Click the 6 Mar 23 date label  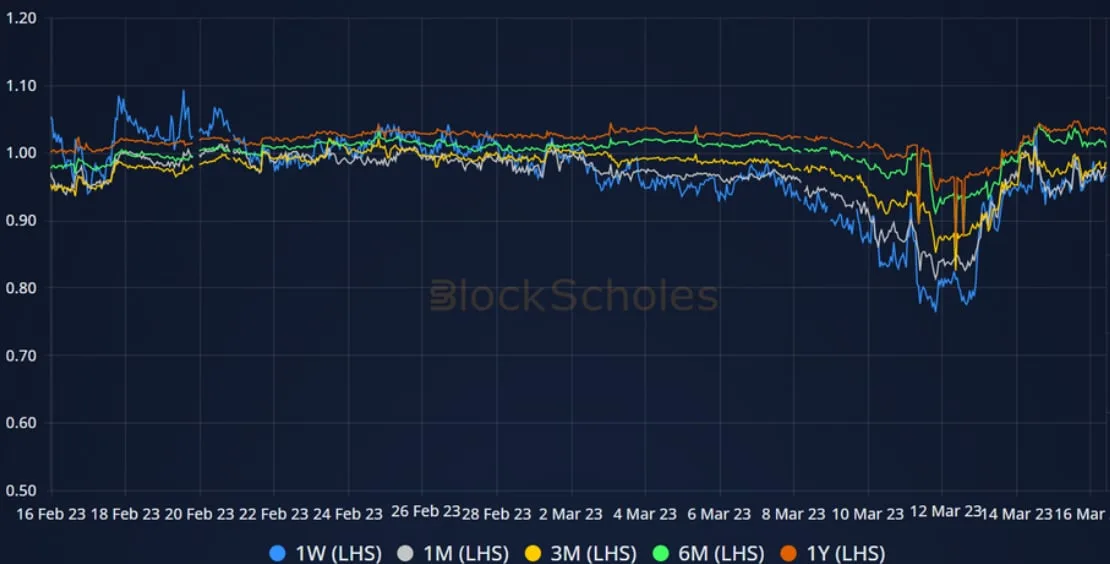(x=719, y=514)
